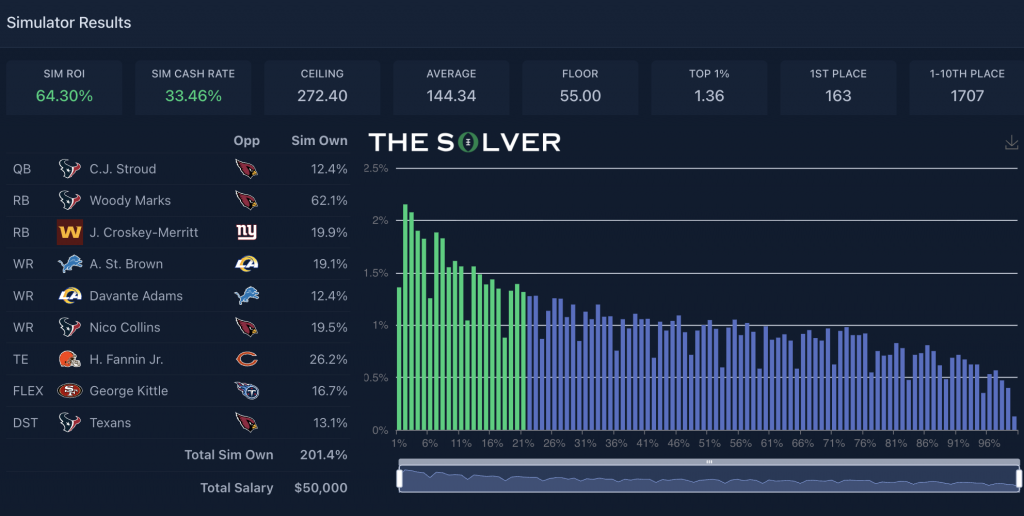Click left handle of chart range slider
Screen dimensions: 1024x516
click(x=400, y=479)
